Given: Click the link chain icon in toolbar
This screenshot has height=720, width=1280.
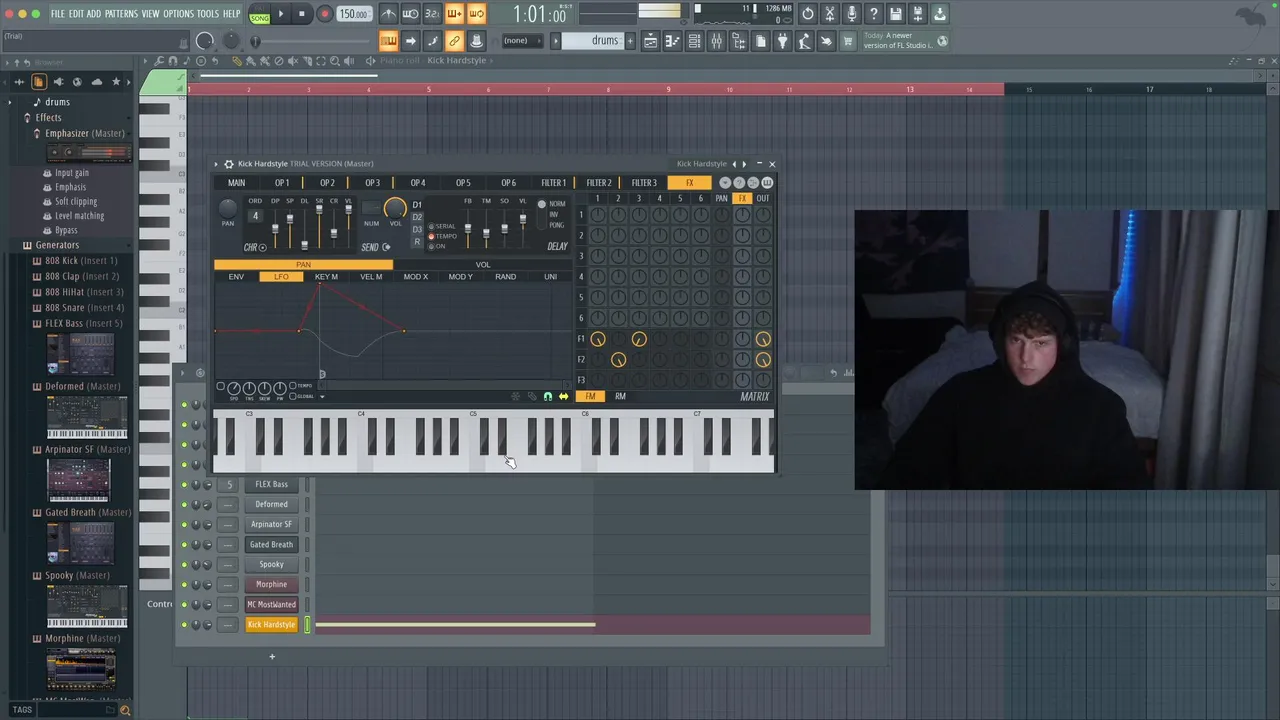Looking at the screenshot, I should pos(454,41).
